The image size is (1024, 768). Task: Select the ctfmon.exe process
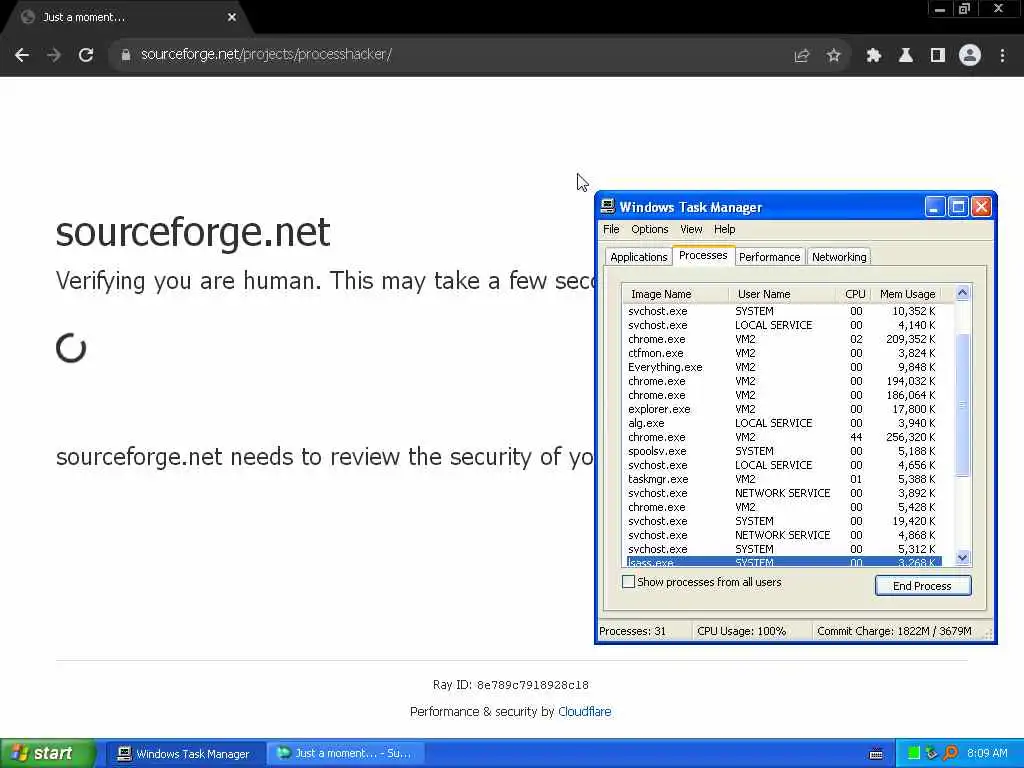[784, 353]
